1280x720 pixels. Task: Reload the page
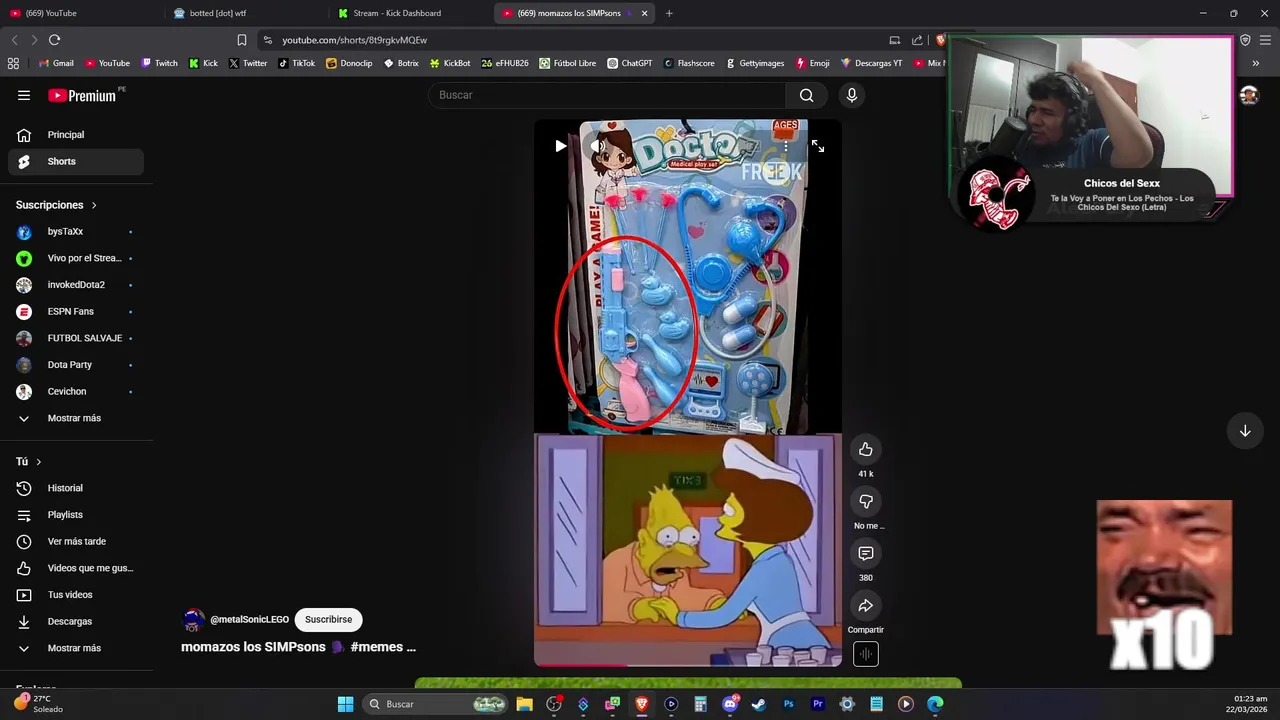click(54, 40)
